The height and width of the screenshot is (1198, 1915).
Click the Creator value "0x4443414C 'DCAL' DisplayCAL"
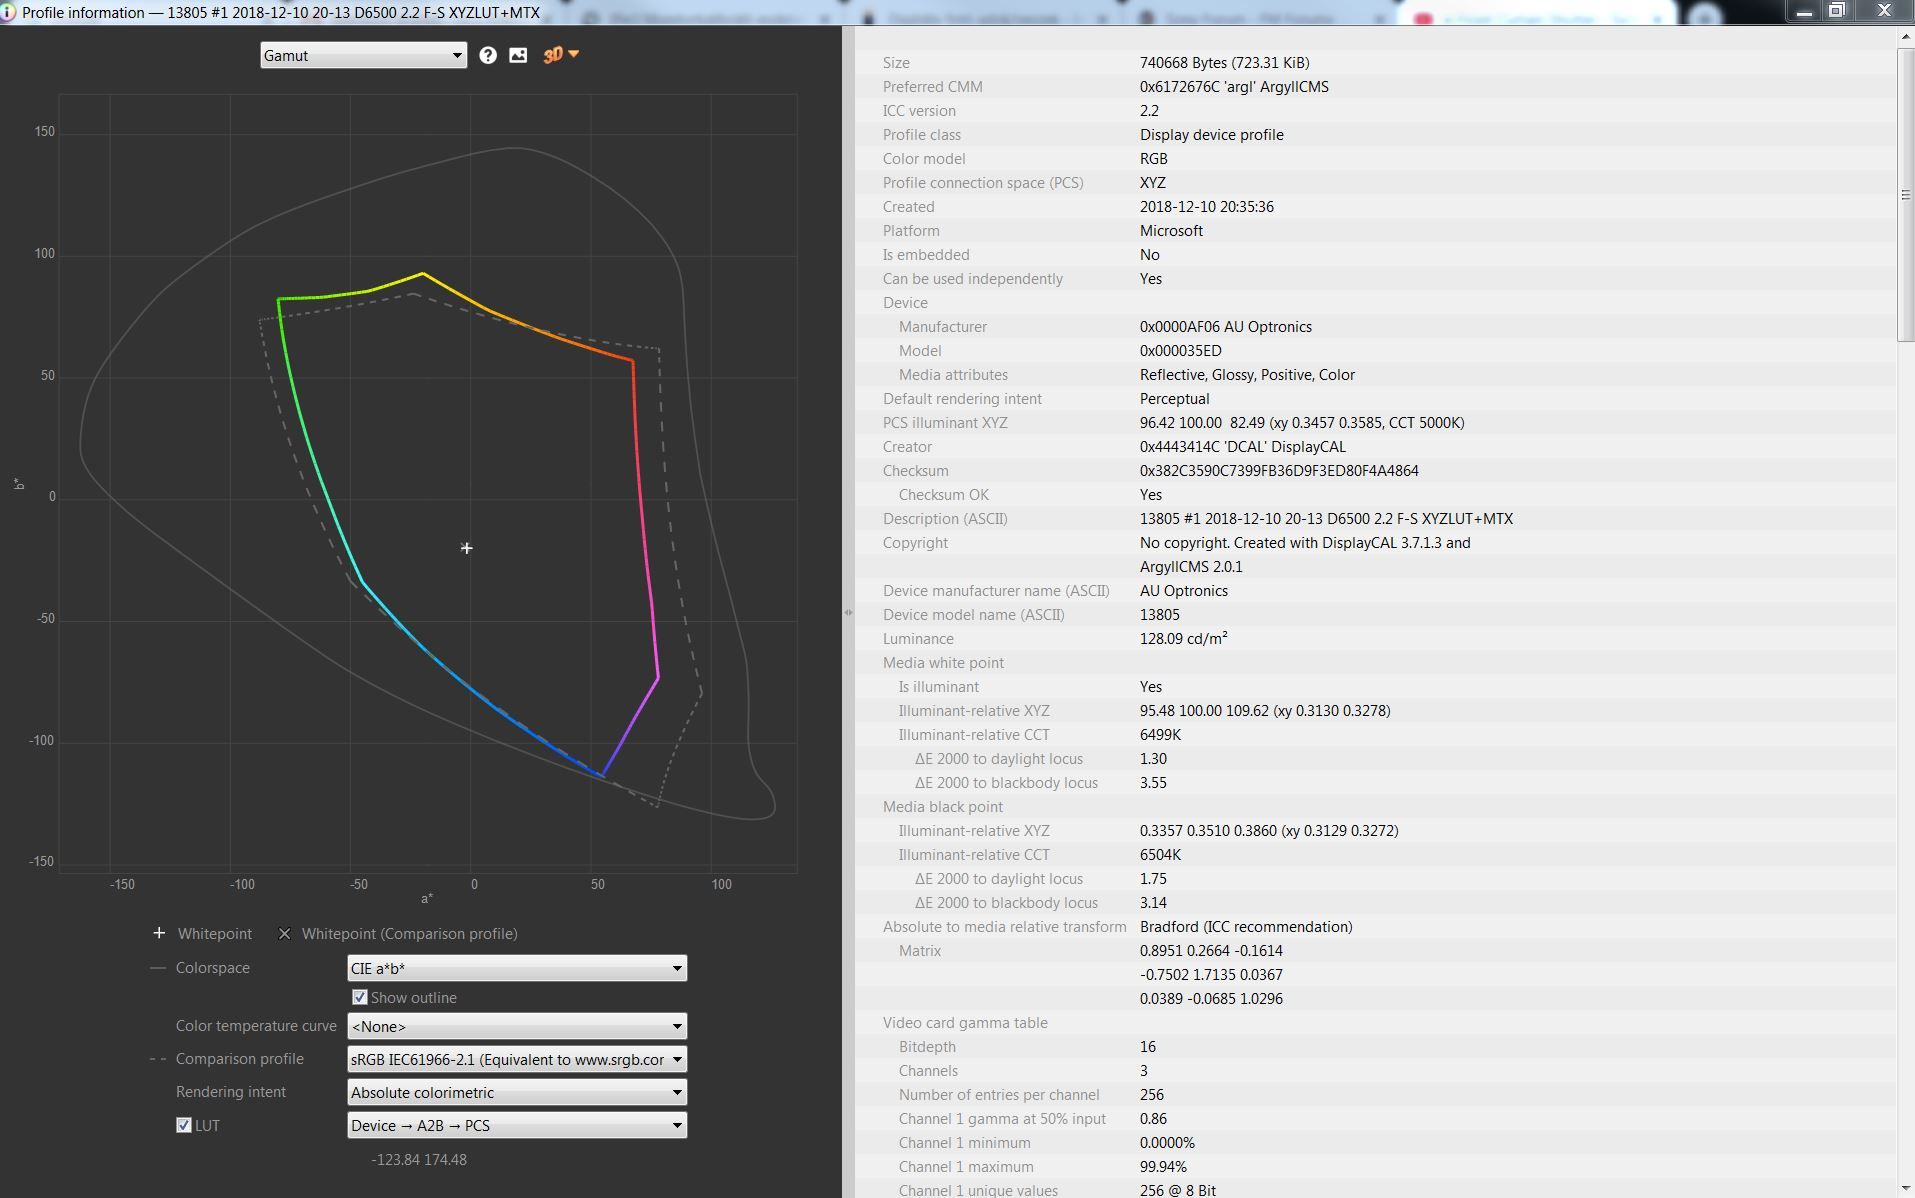(x=1242, y=447)
